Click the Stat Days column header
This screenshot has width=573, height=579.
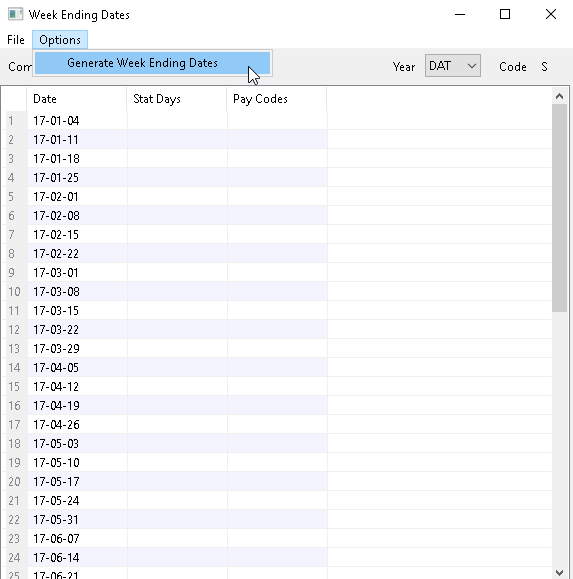coord(177,99)
